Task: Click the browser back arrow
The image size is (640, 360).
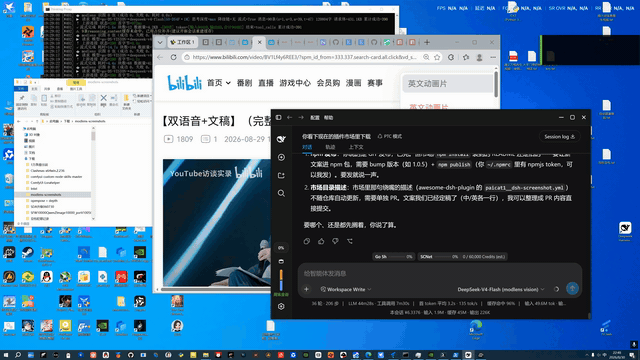Action: 160,58
